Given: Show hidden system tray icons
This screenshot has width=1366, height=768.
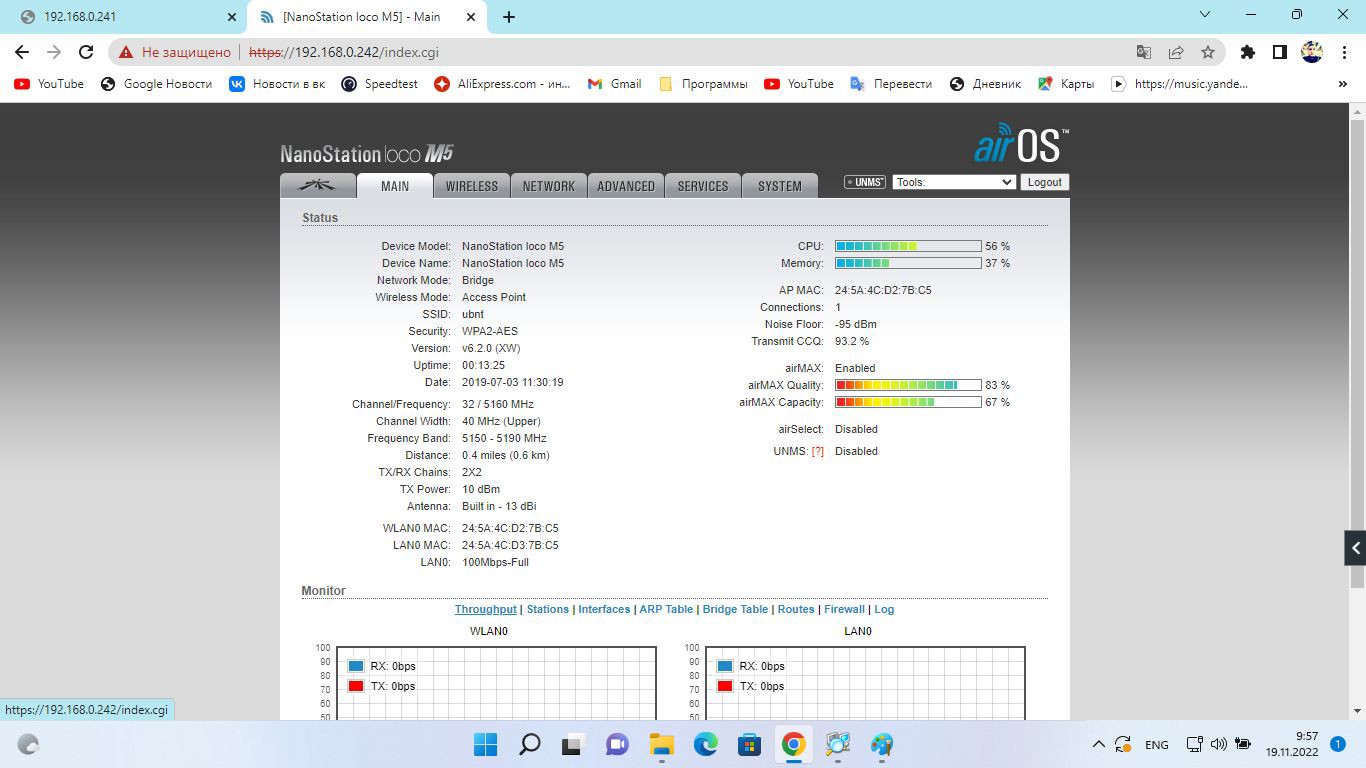Looking at the screenshot, I should pos(1098,744).
